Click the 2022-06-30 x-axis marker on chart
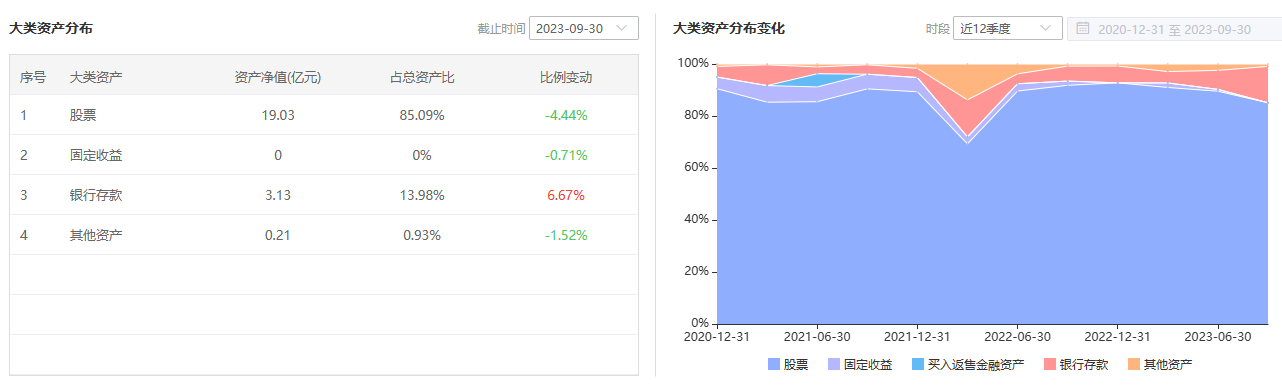 1017,336
